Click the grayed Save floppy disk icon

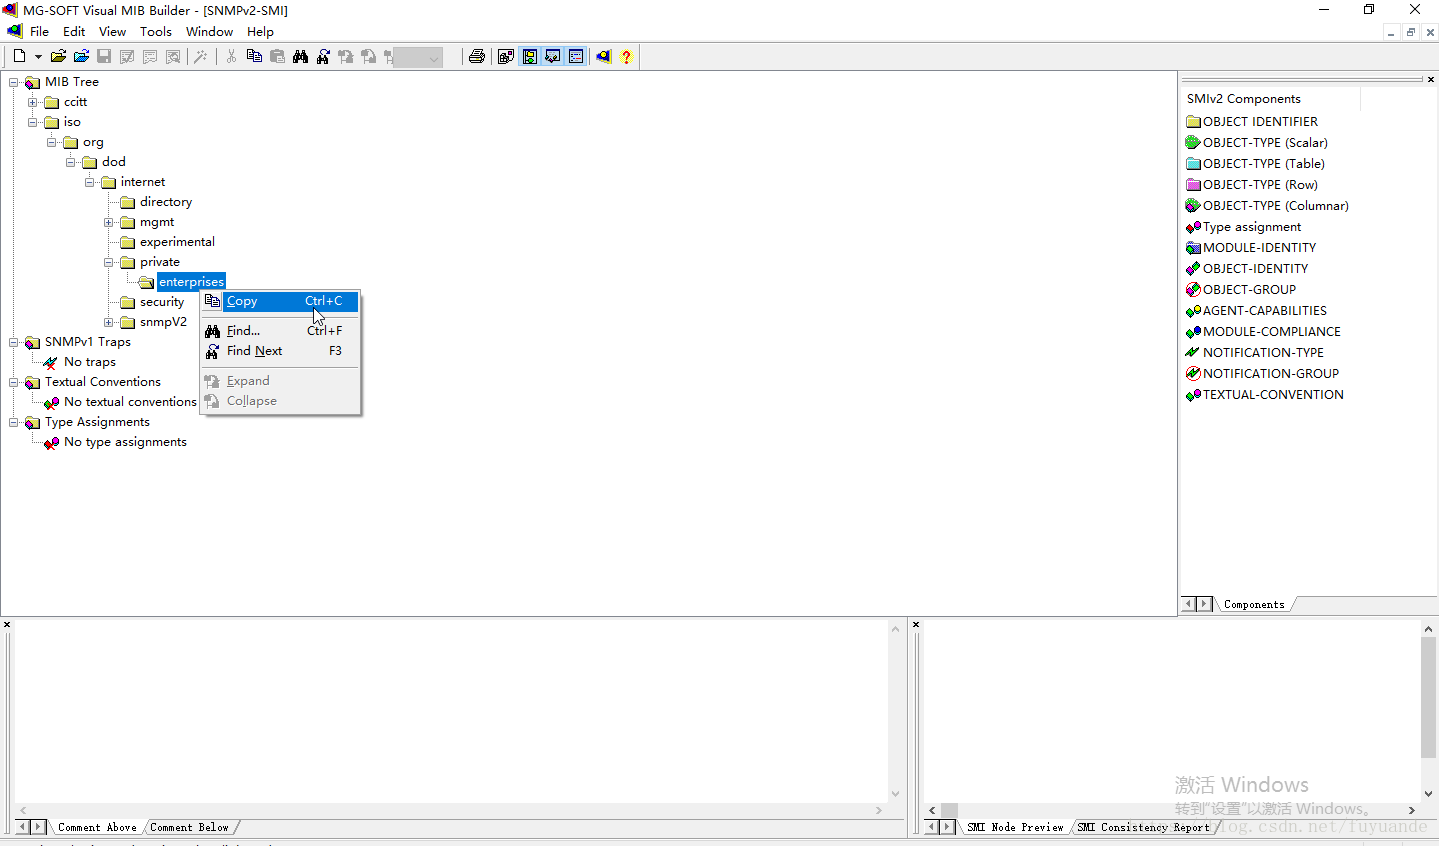104,57
